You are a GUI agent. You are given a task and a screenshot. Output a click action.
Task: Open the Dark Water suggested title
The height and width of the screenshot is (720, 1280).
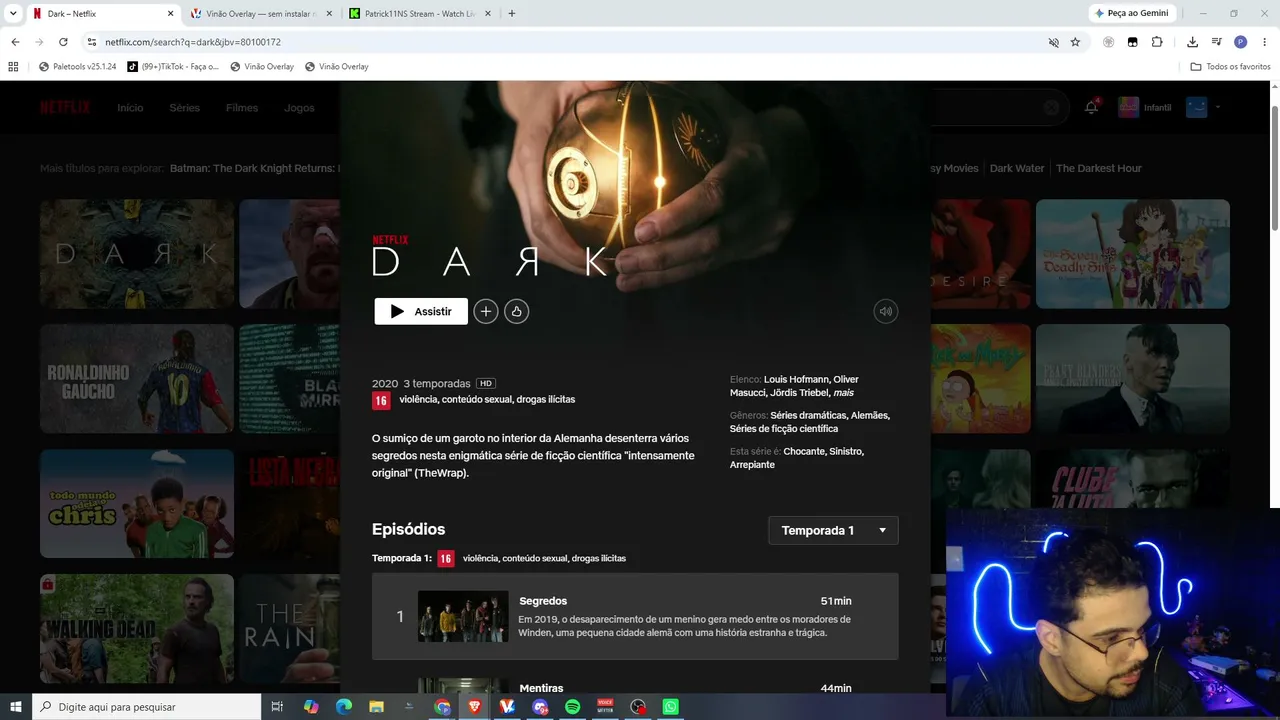(1017, 168)
